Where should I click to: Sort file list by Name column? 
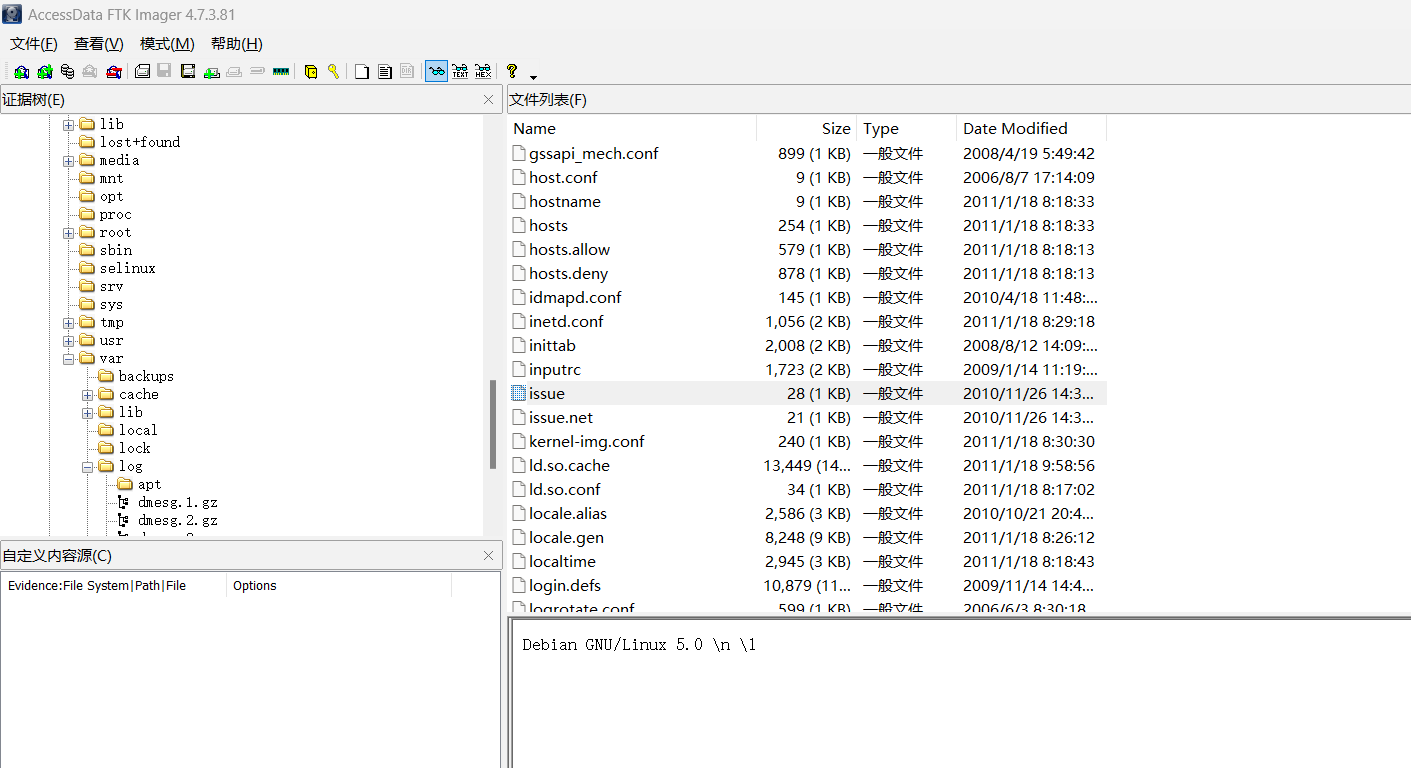coord(632,128)
